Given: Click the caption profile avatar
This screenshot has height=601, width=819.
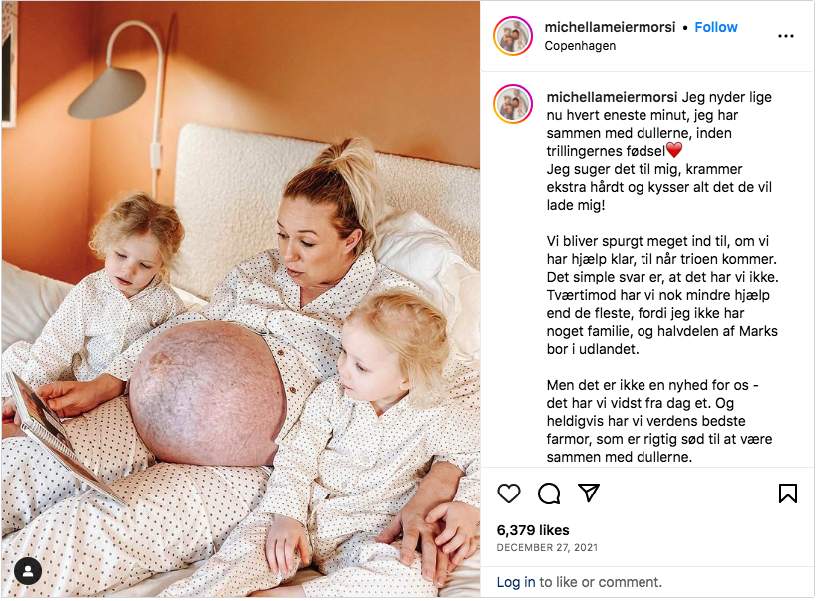Looking at the screenshot, I should tap(513, 104).
